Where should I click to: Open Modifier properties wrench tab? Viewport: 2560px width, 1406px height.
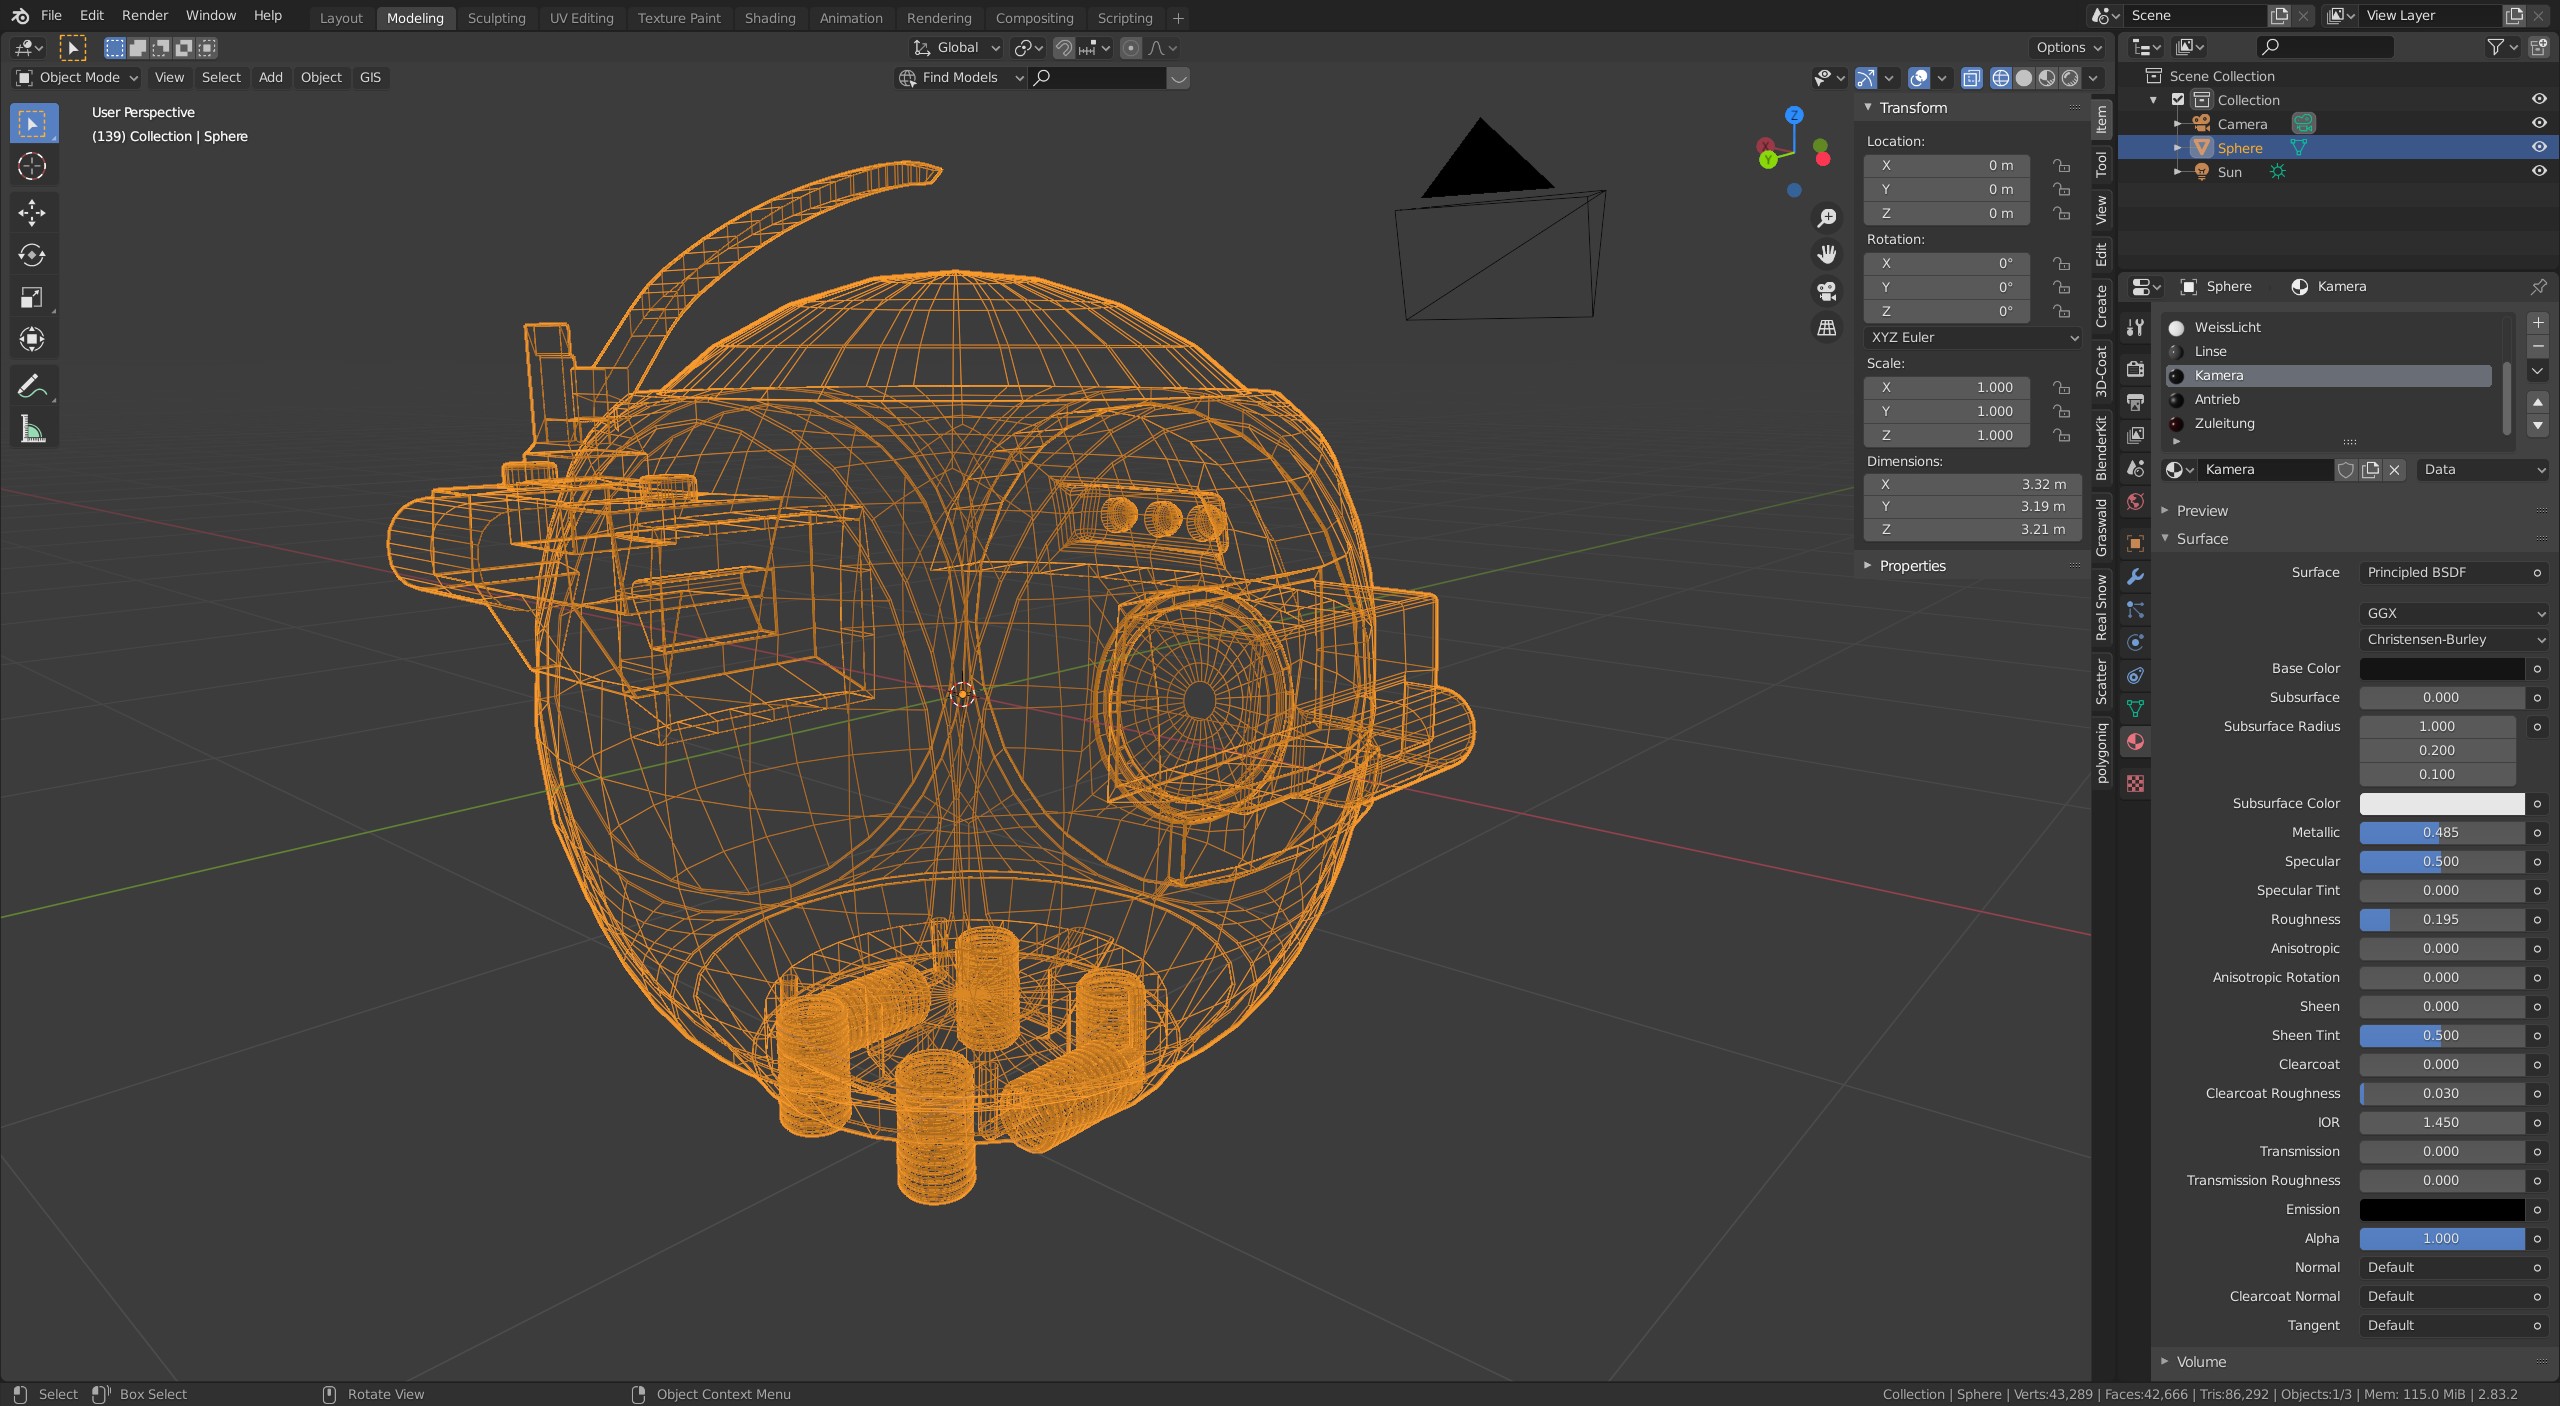pyautogui.click(x=2135, y=577)
